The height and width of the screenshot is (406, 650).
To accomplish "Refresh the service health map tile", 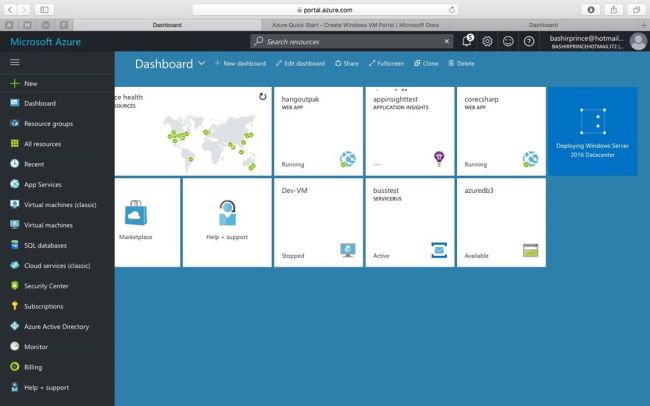I will point(262,97).
